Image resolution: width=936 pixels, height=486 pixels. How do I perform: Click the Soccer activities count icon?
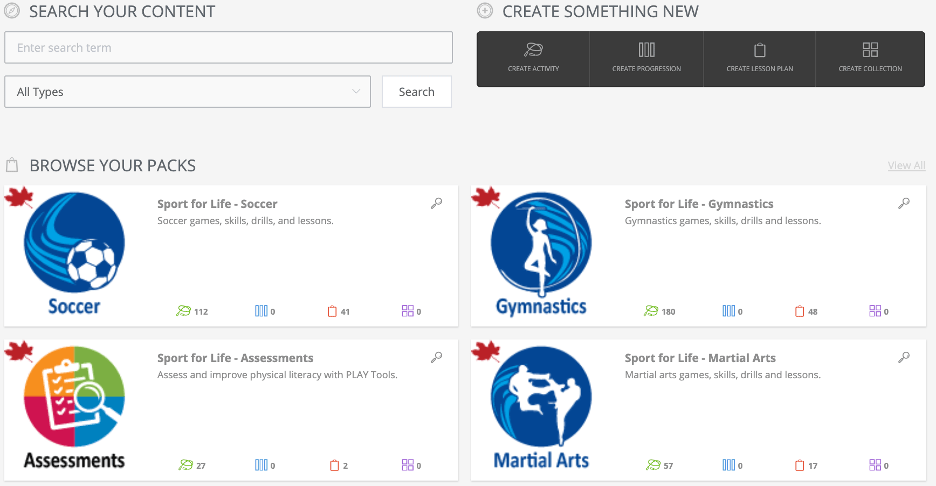pyautogui.click(x=183, y=311)
